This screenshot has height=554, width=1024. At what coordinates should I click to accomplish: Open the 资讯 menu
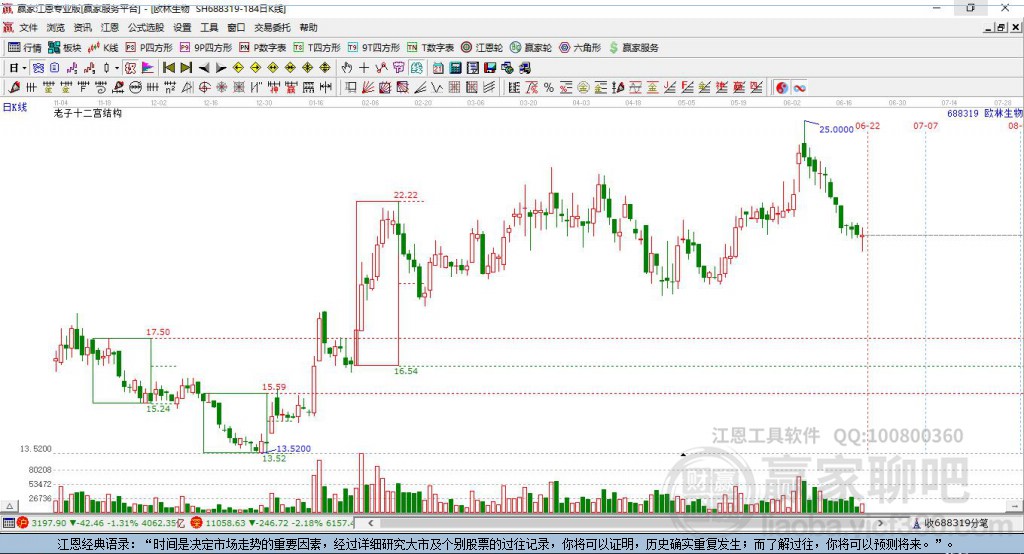click(x=82, y=27)
